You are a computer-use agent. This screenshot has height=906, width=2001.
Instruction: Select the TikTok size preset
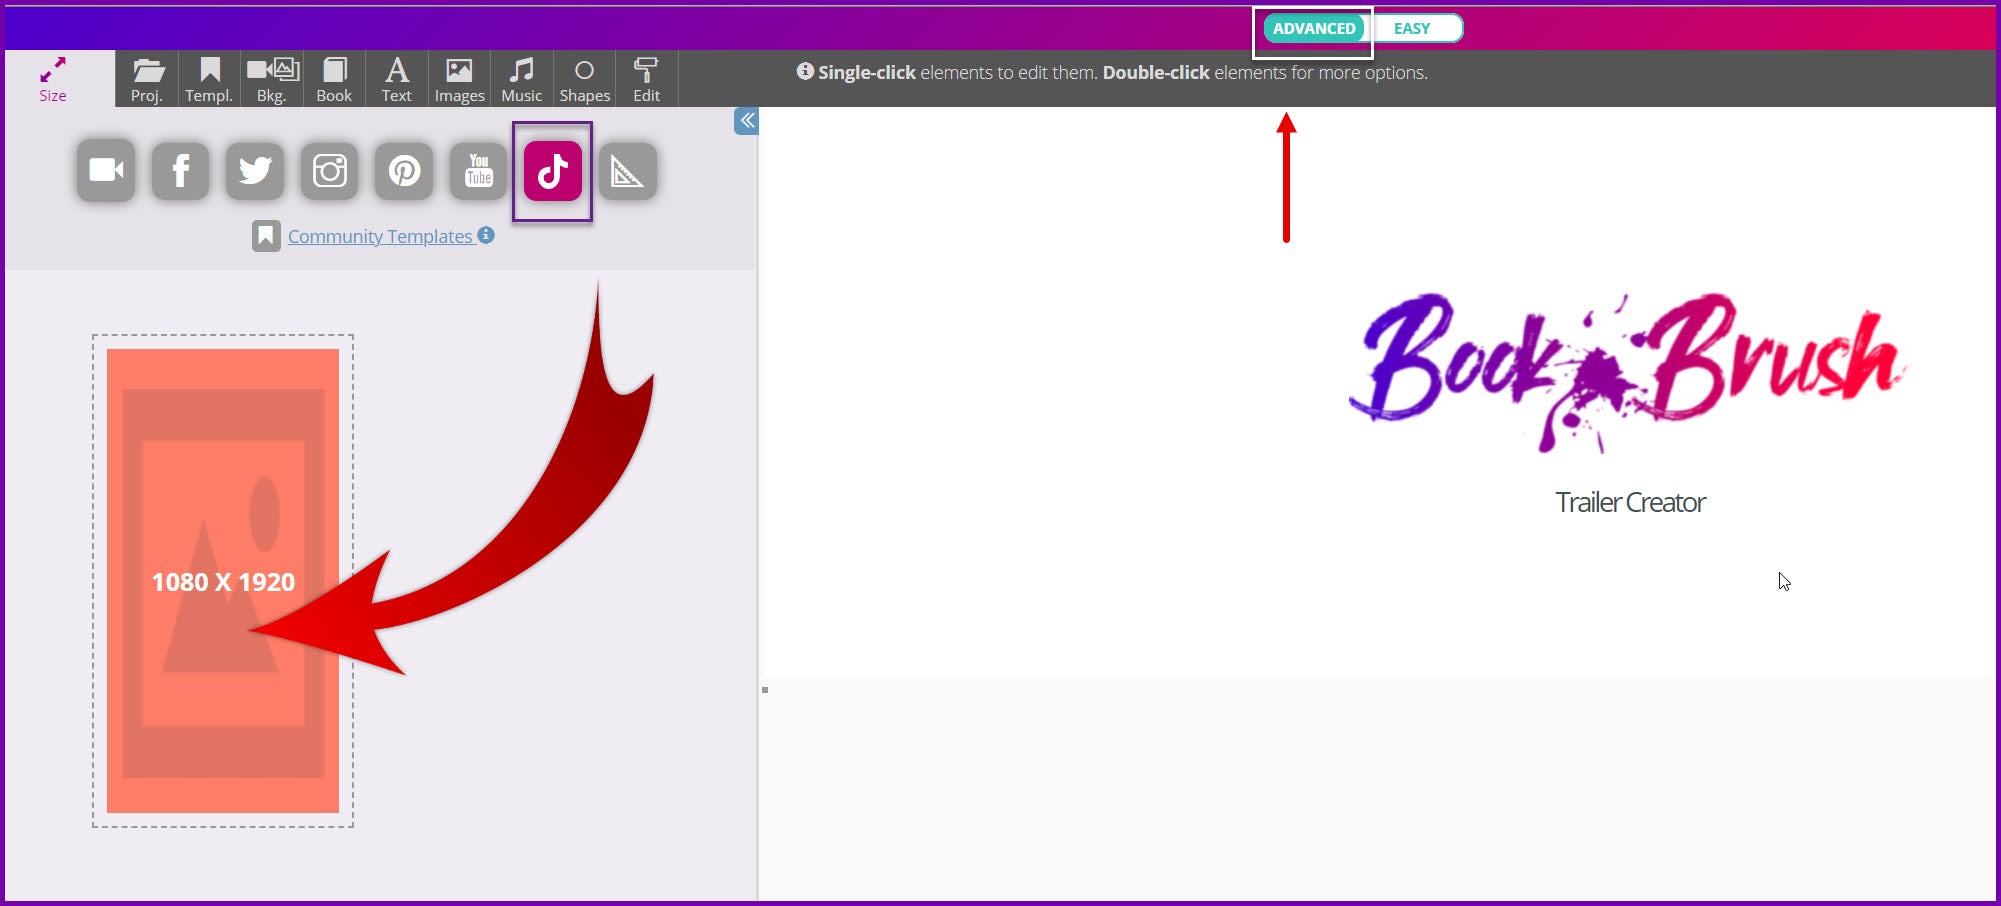(x=553, y=171)
